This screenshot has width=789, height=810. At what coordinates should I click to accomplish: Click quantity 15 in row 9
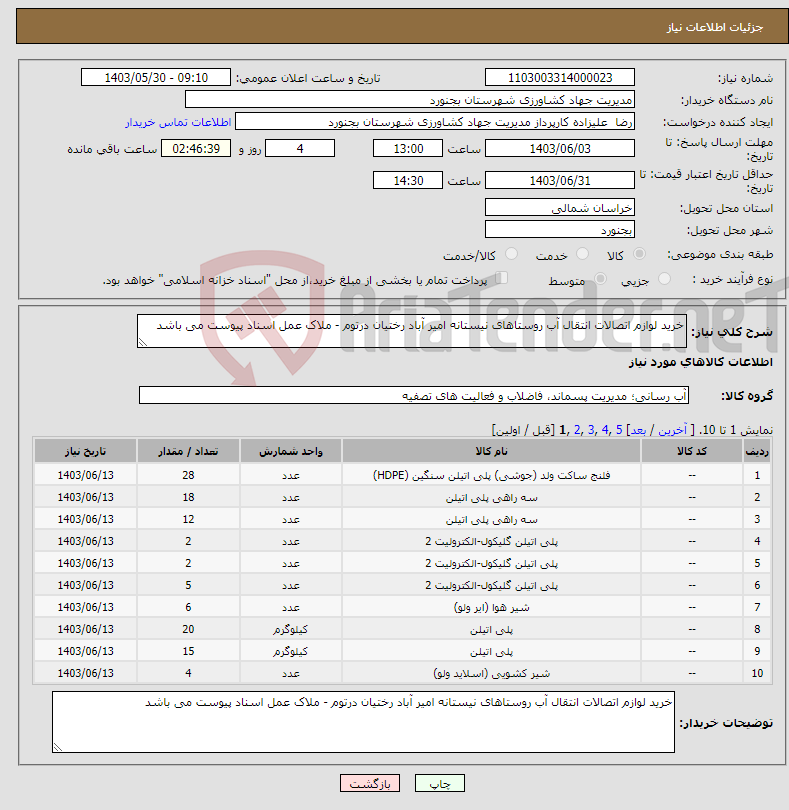click(x=188, y=651)
